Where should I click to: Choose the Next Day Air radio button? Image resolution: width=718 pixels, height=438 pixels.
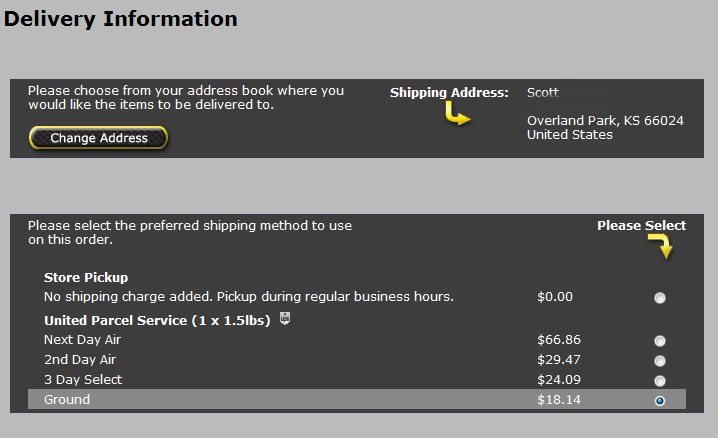[x=659, y=341]
